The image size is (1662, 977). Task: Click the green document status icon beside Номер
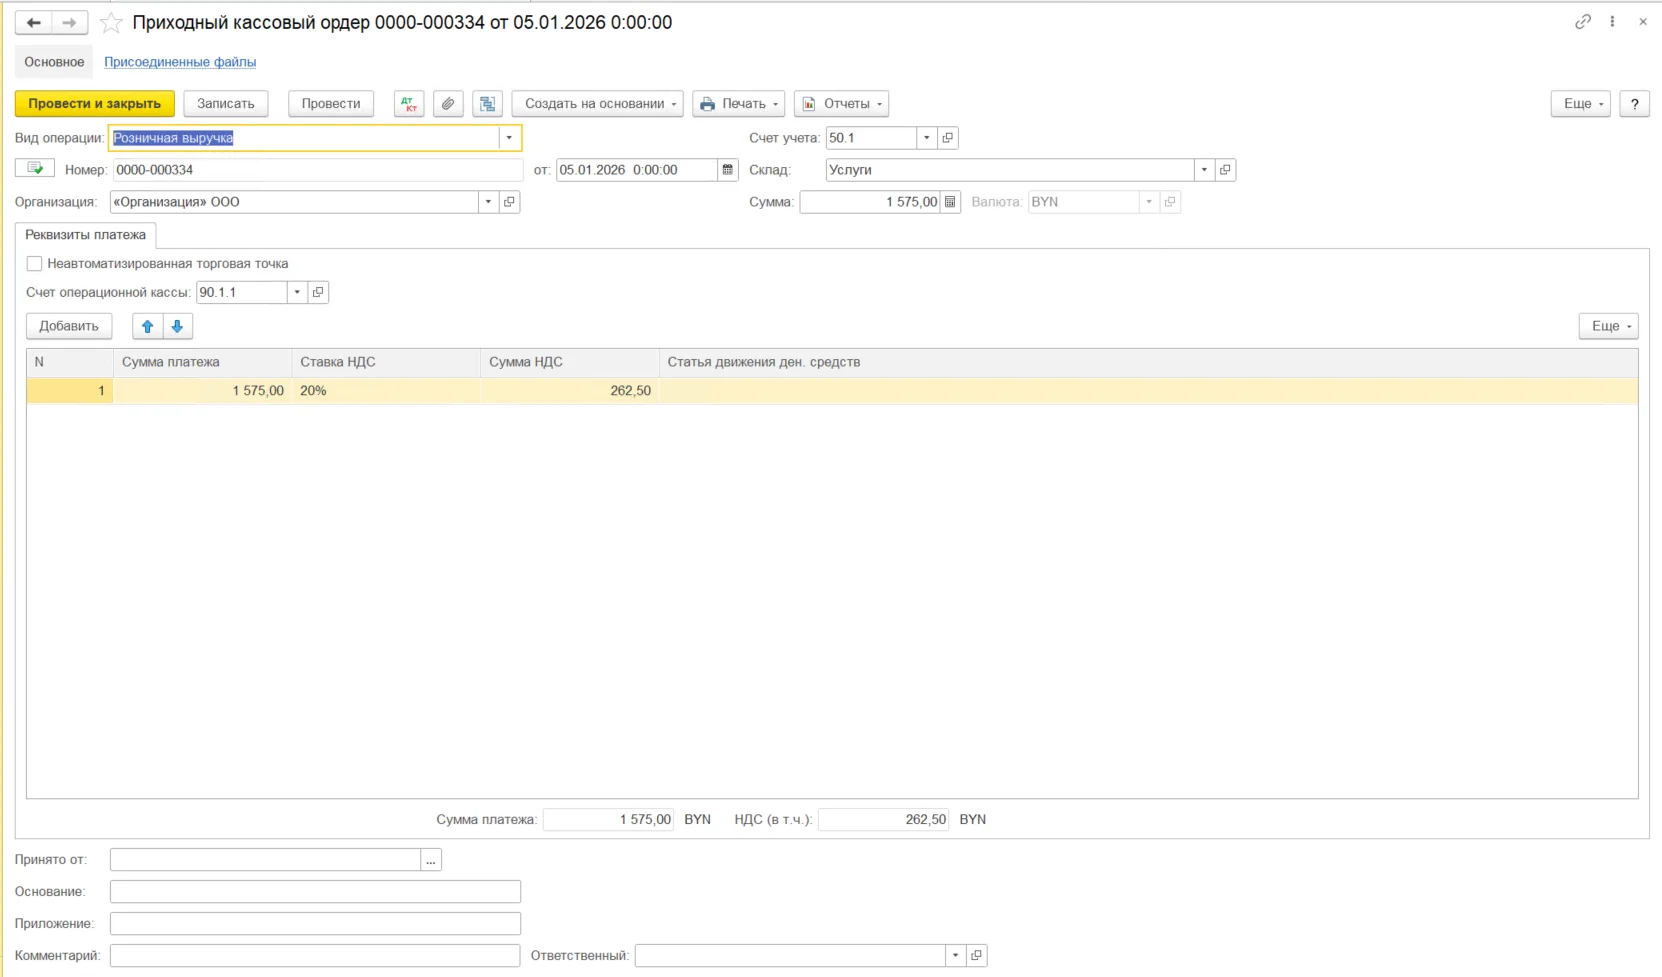point(35,169)
